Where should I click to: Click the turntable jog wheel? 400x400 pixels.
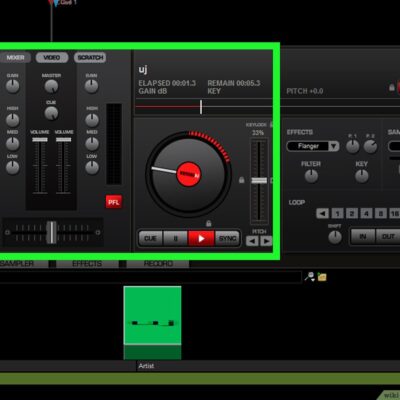pos(188,174)
